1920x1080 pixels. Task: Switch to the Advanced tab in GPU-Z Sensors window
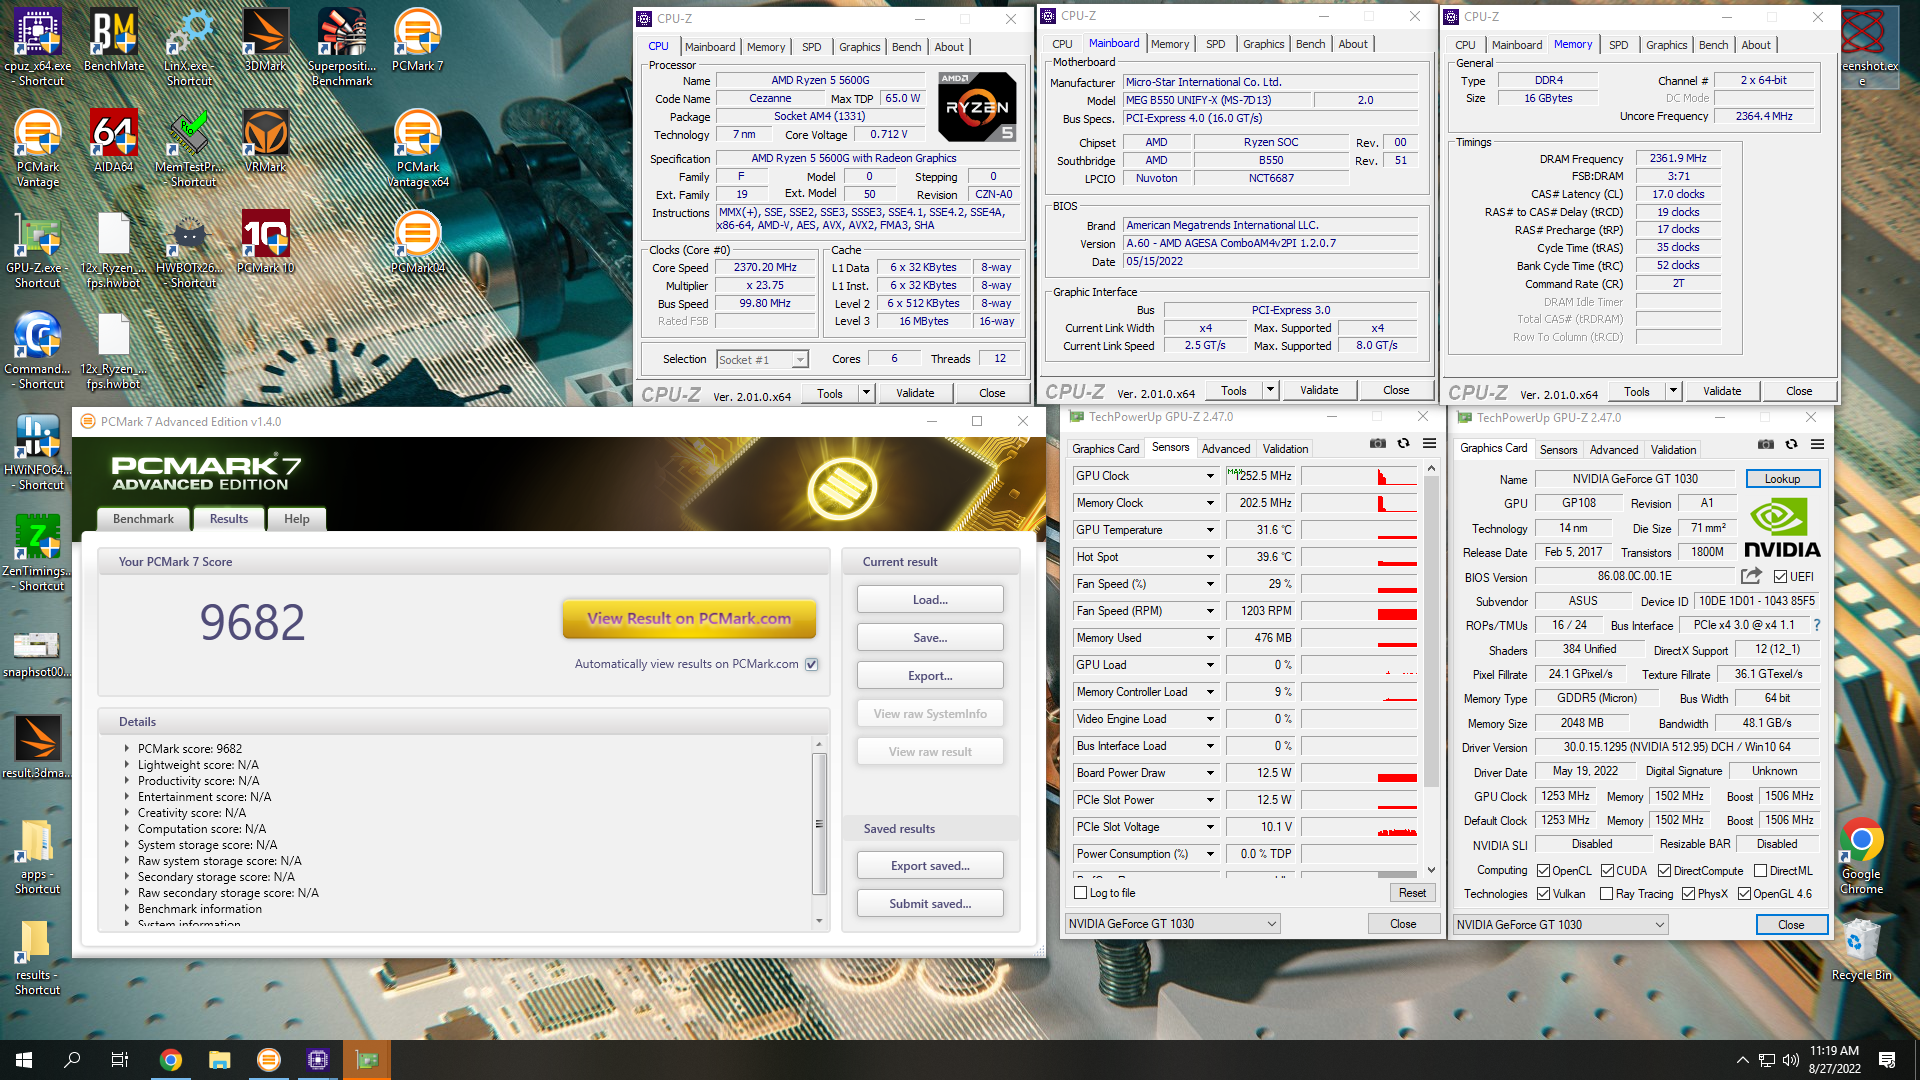1226,449
